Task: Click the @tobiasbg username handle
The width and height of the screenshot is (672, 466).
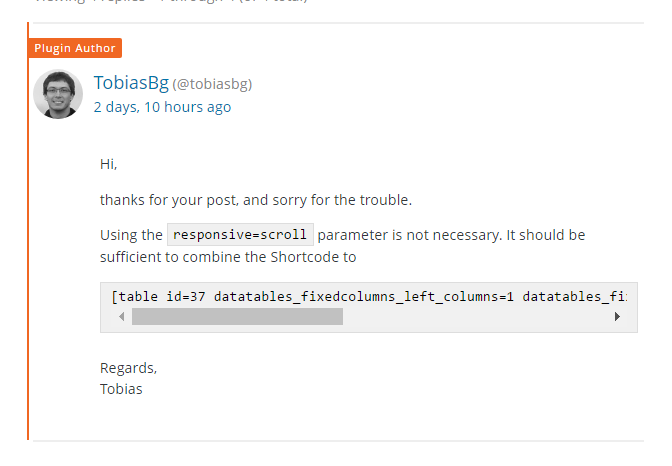Action: (212, 84)
